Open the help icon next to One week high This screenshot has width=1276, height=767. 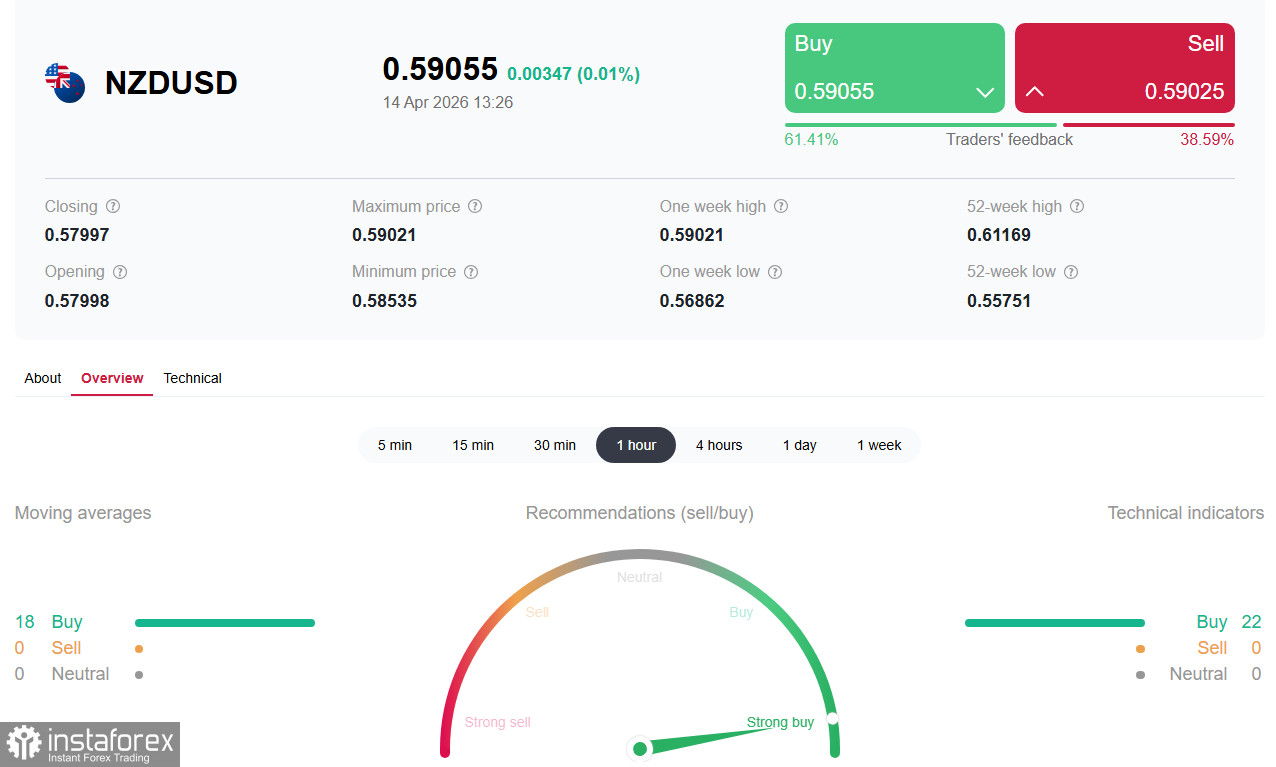(781, 206)
